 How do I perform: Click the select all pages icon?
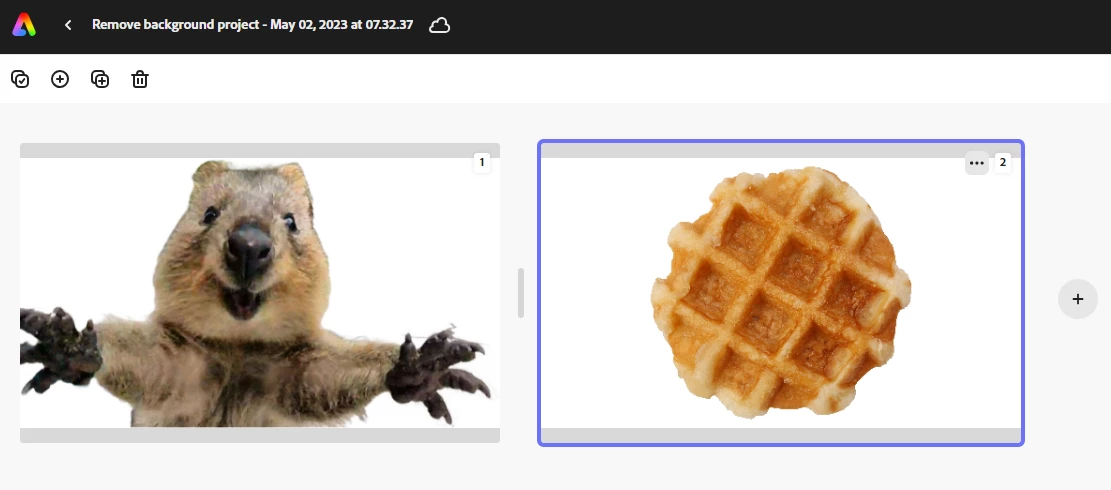[x=21, y=79]
